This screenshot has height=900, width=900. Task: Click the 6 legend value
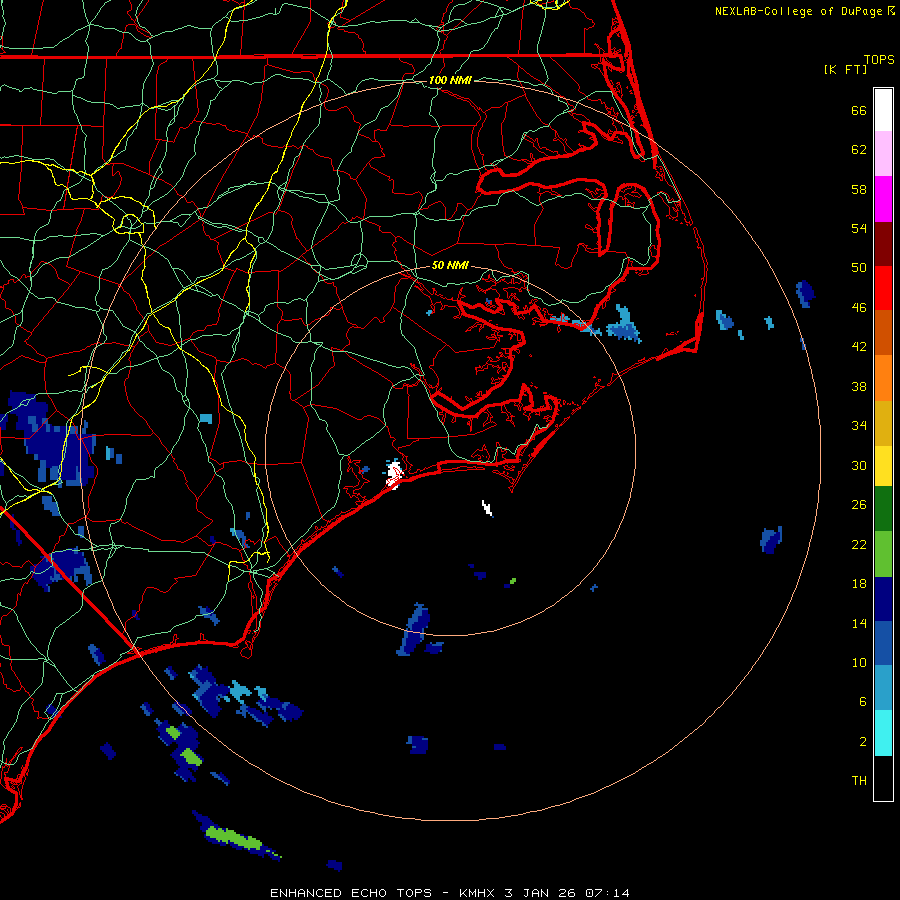863,702
